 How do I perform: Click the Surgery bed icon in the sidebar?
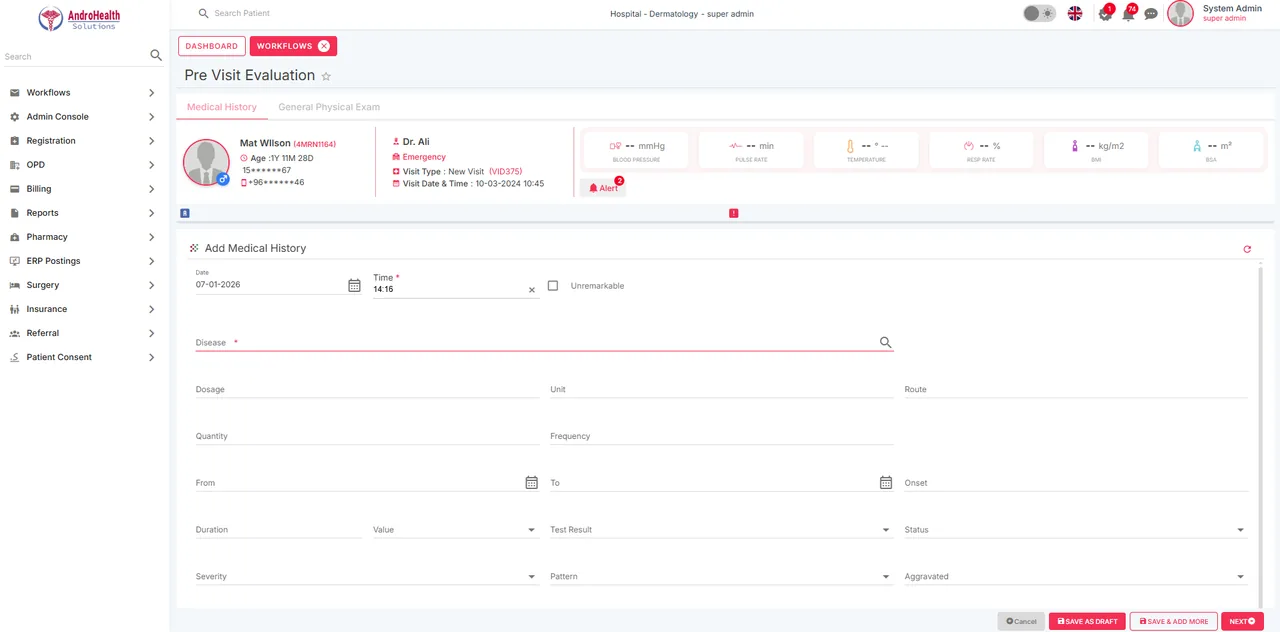[15, 285]
